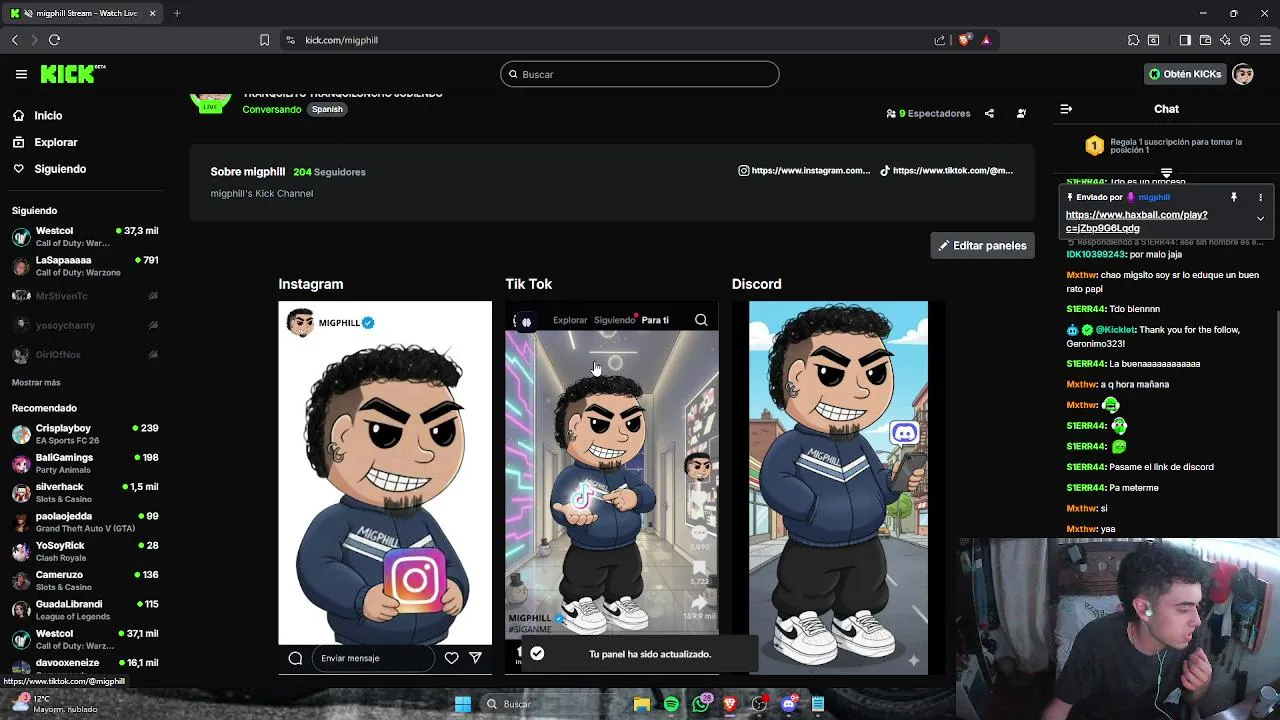The height and width of the screenshot is (720, 1280).
Task: Bookmark this page in the address bar
Action: 264,40
